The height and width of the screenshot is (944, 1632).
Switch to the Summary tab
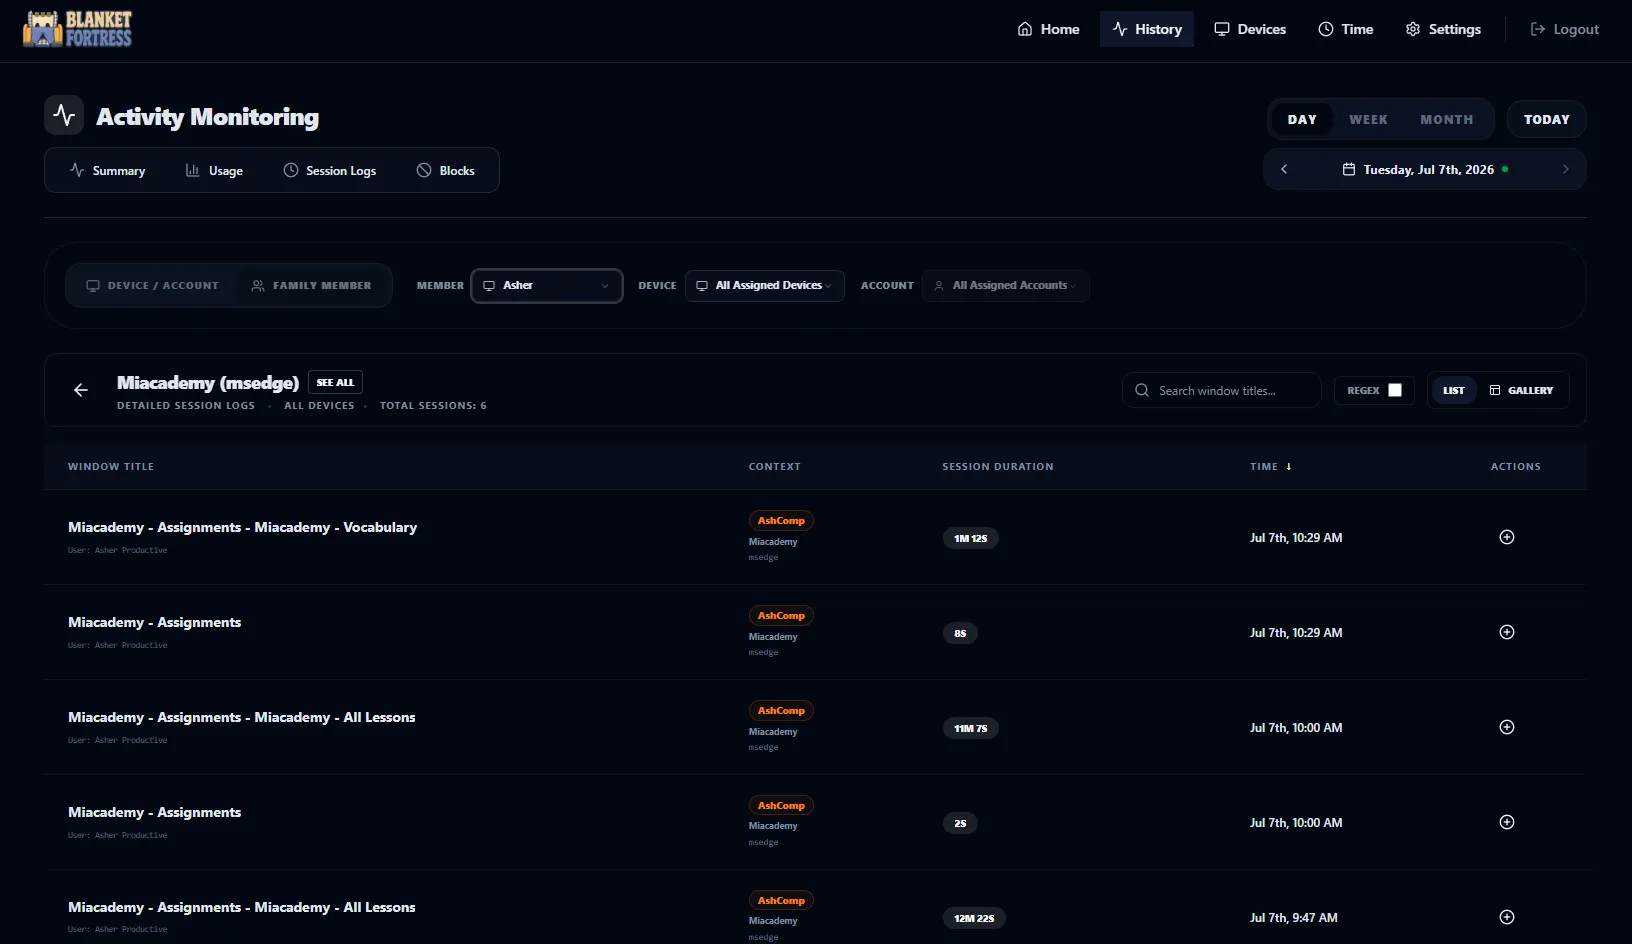pos(107,171)
